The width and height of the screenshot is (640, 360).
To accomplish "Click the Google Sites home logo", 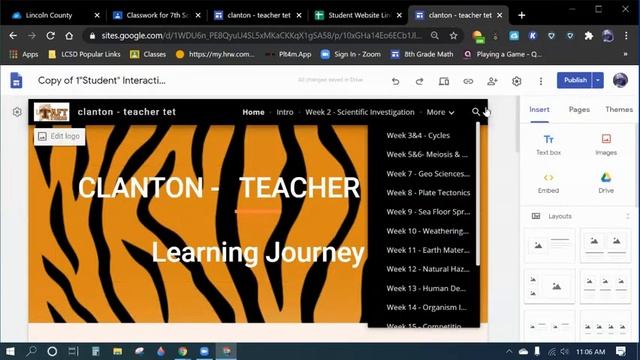I will point(16,80).
